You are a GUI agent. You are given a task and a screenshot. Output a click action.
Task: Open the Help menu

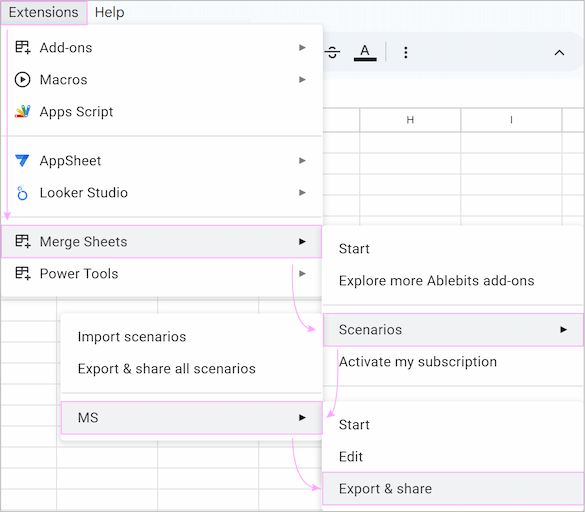(109, 12)
